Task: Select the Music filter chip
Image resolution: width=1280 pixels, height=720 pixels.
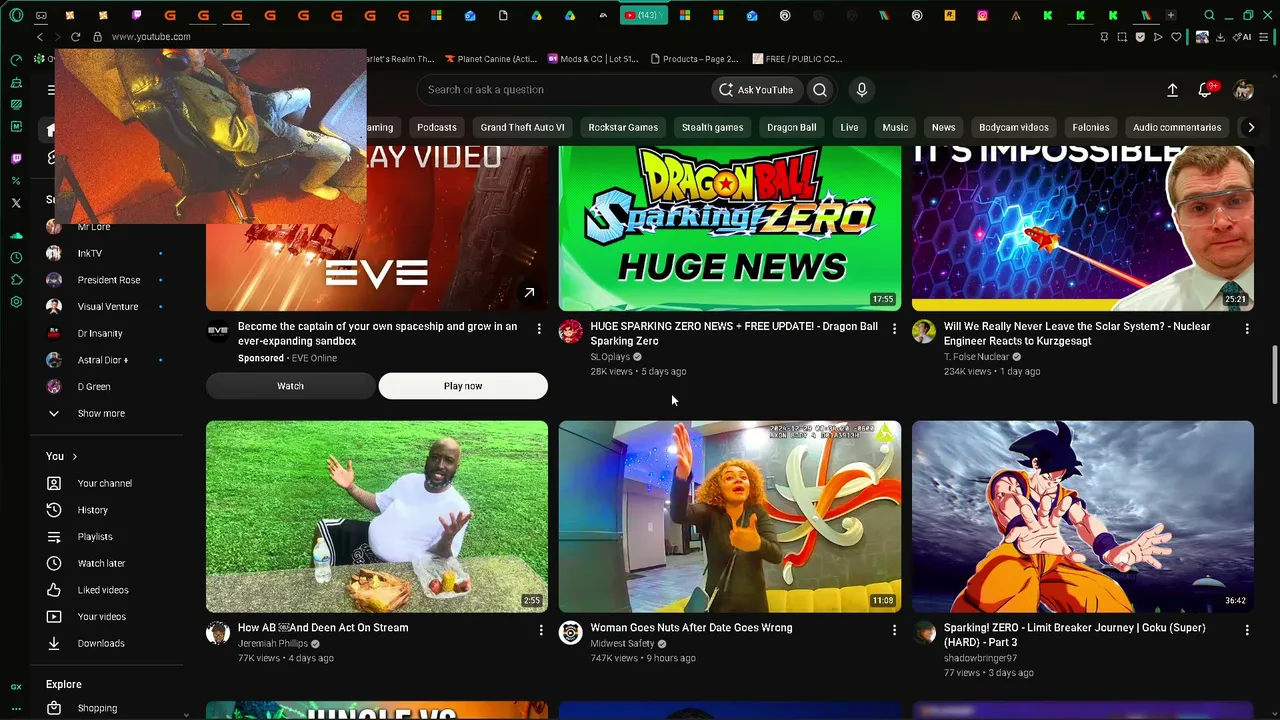Action: pyautogui.click(x=895, y=127)
